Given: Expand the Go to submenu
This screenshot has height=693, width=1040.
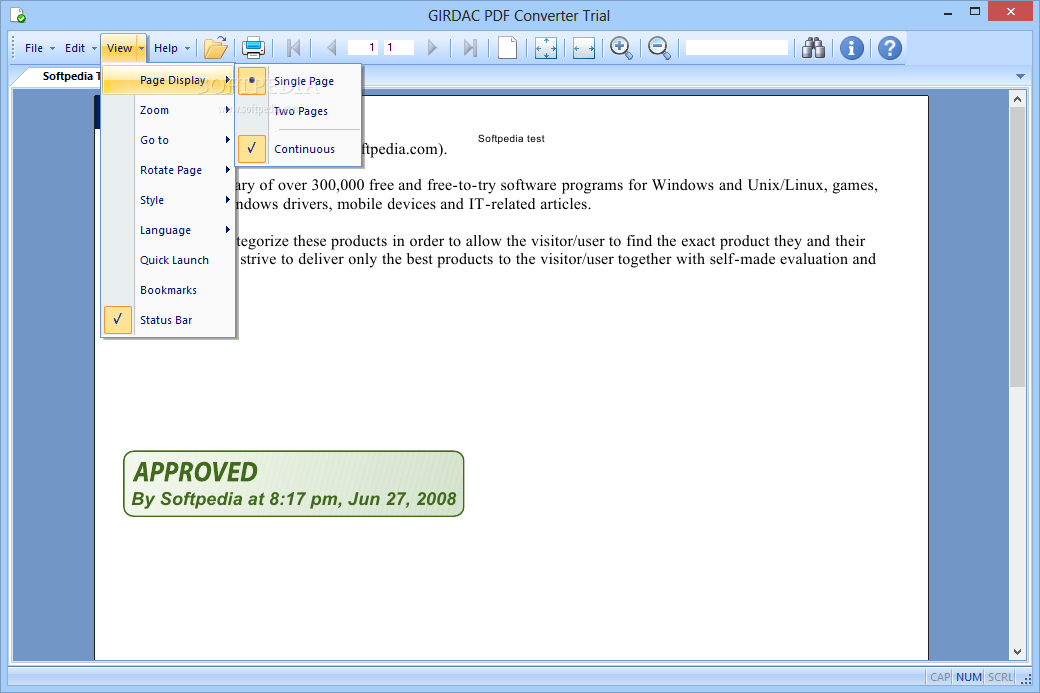Looking at the screenshot, I should click(x=169, y=140).
